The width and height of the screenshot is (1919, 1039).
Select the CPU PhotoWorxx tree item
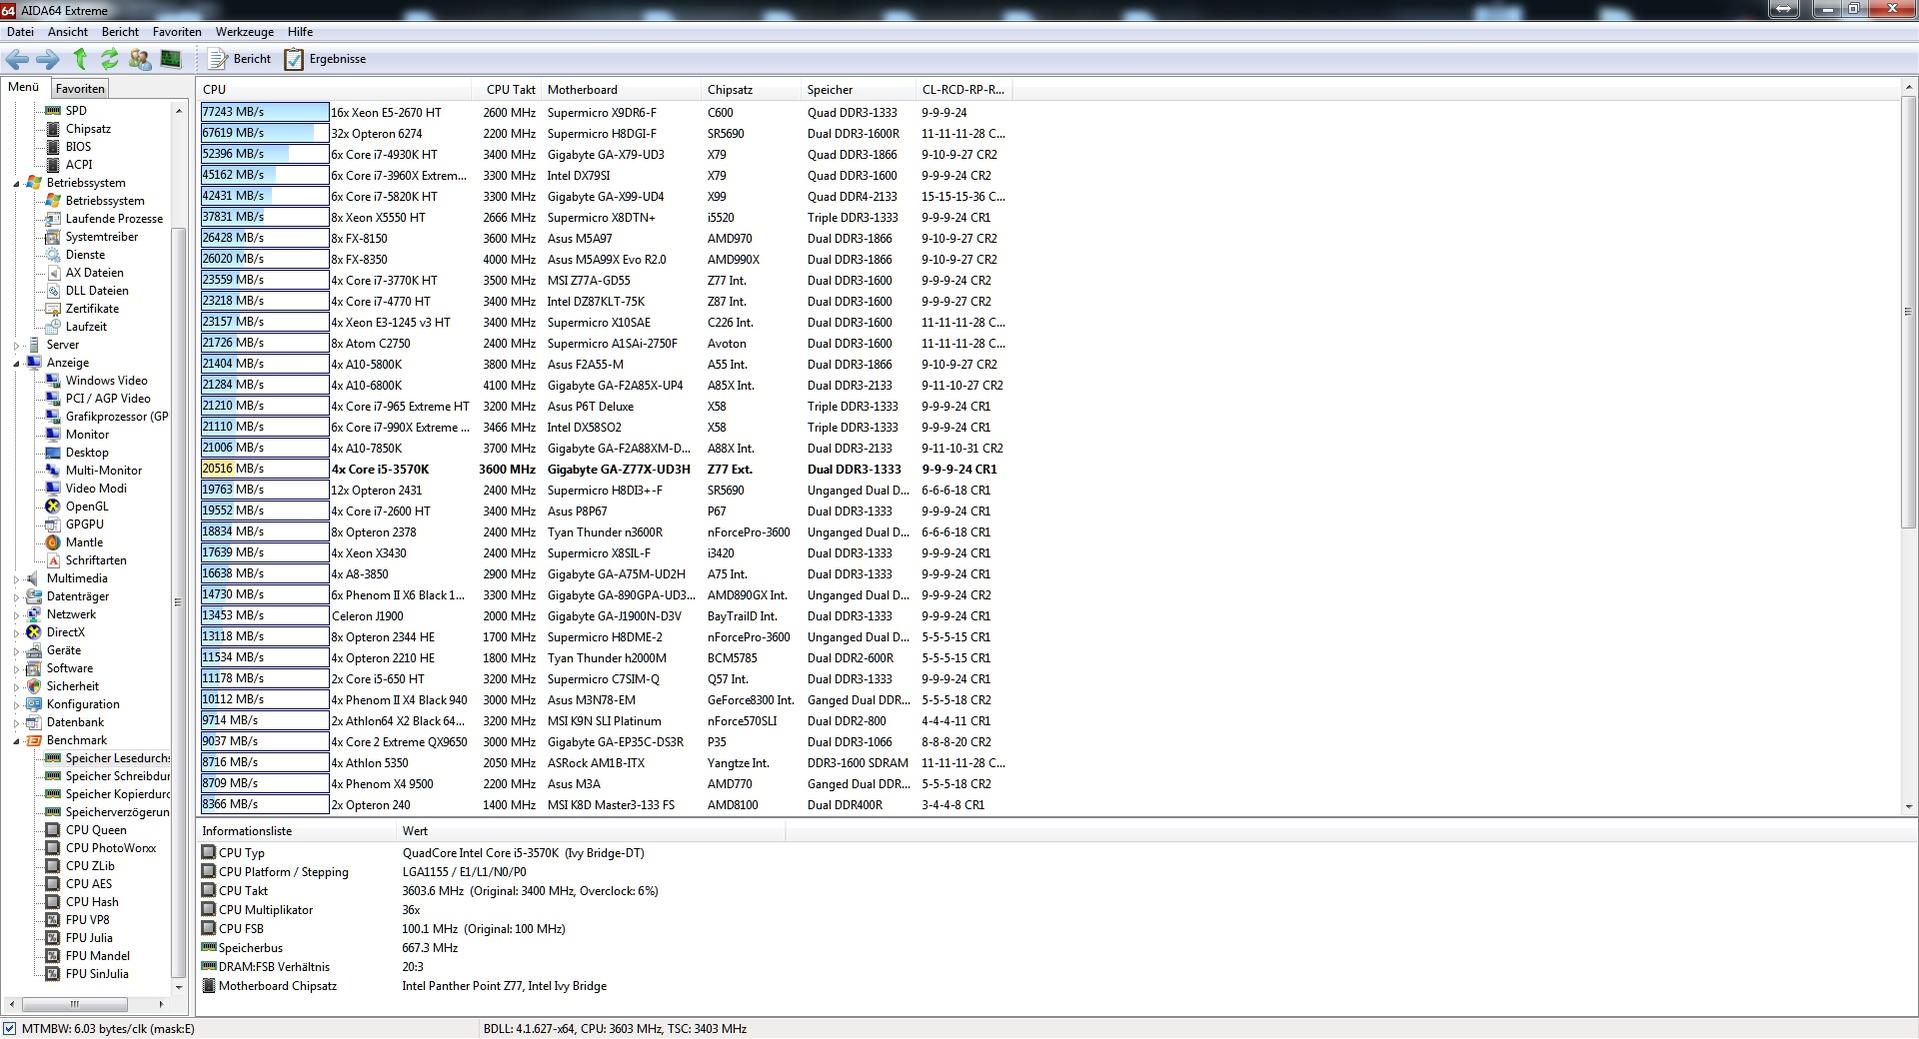click(110, 849)
